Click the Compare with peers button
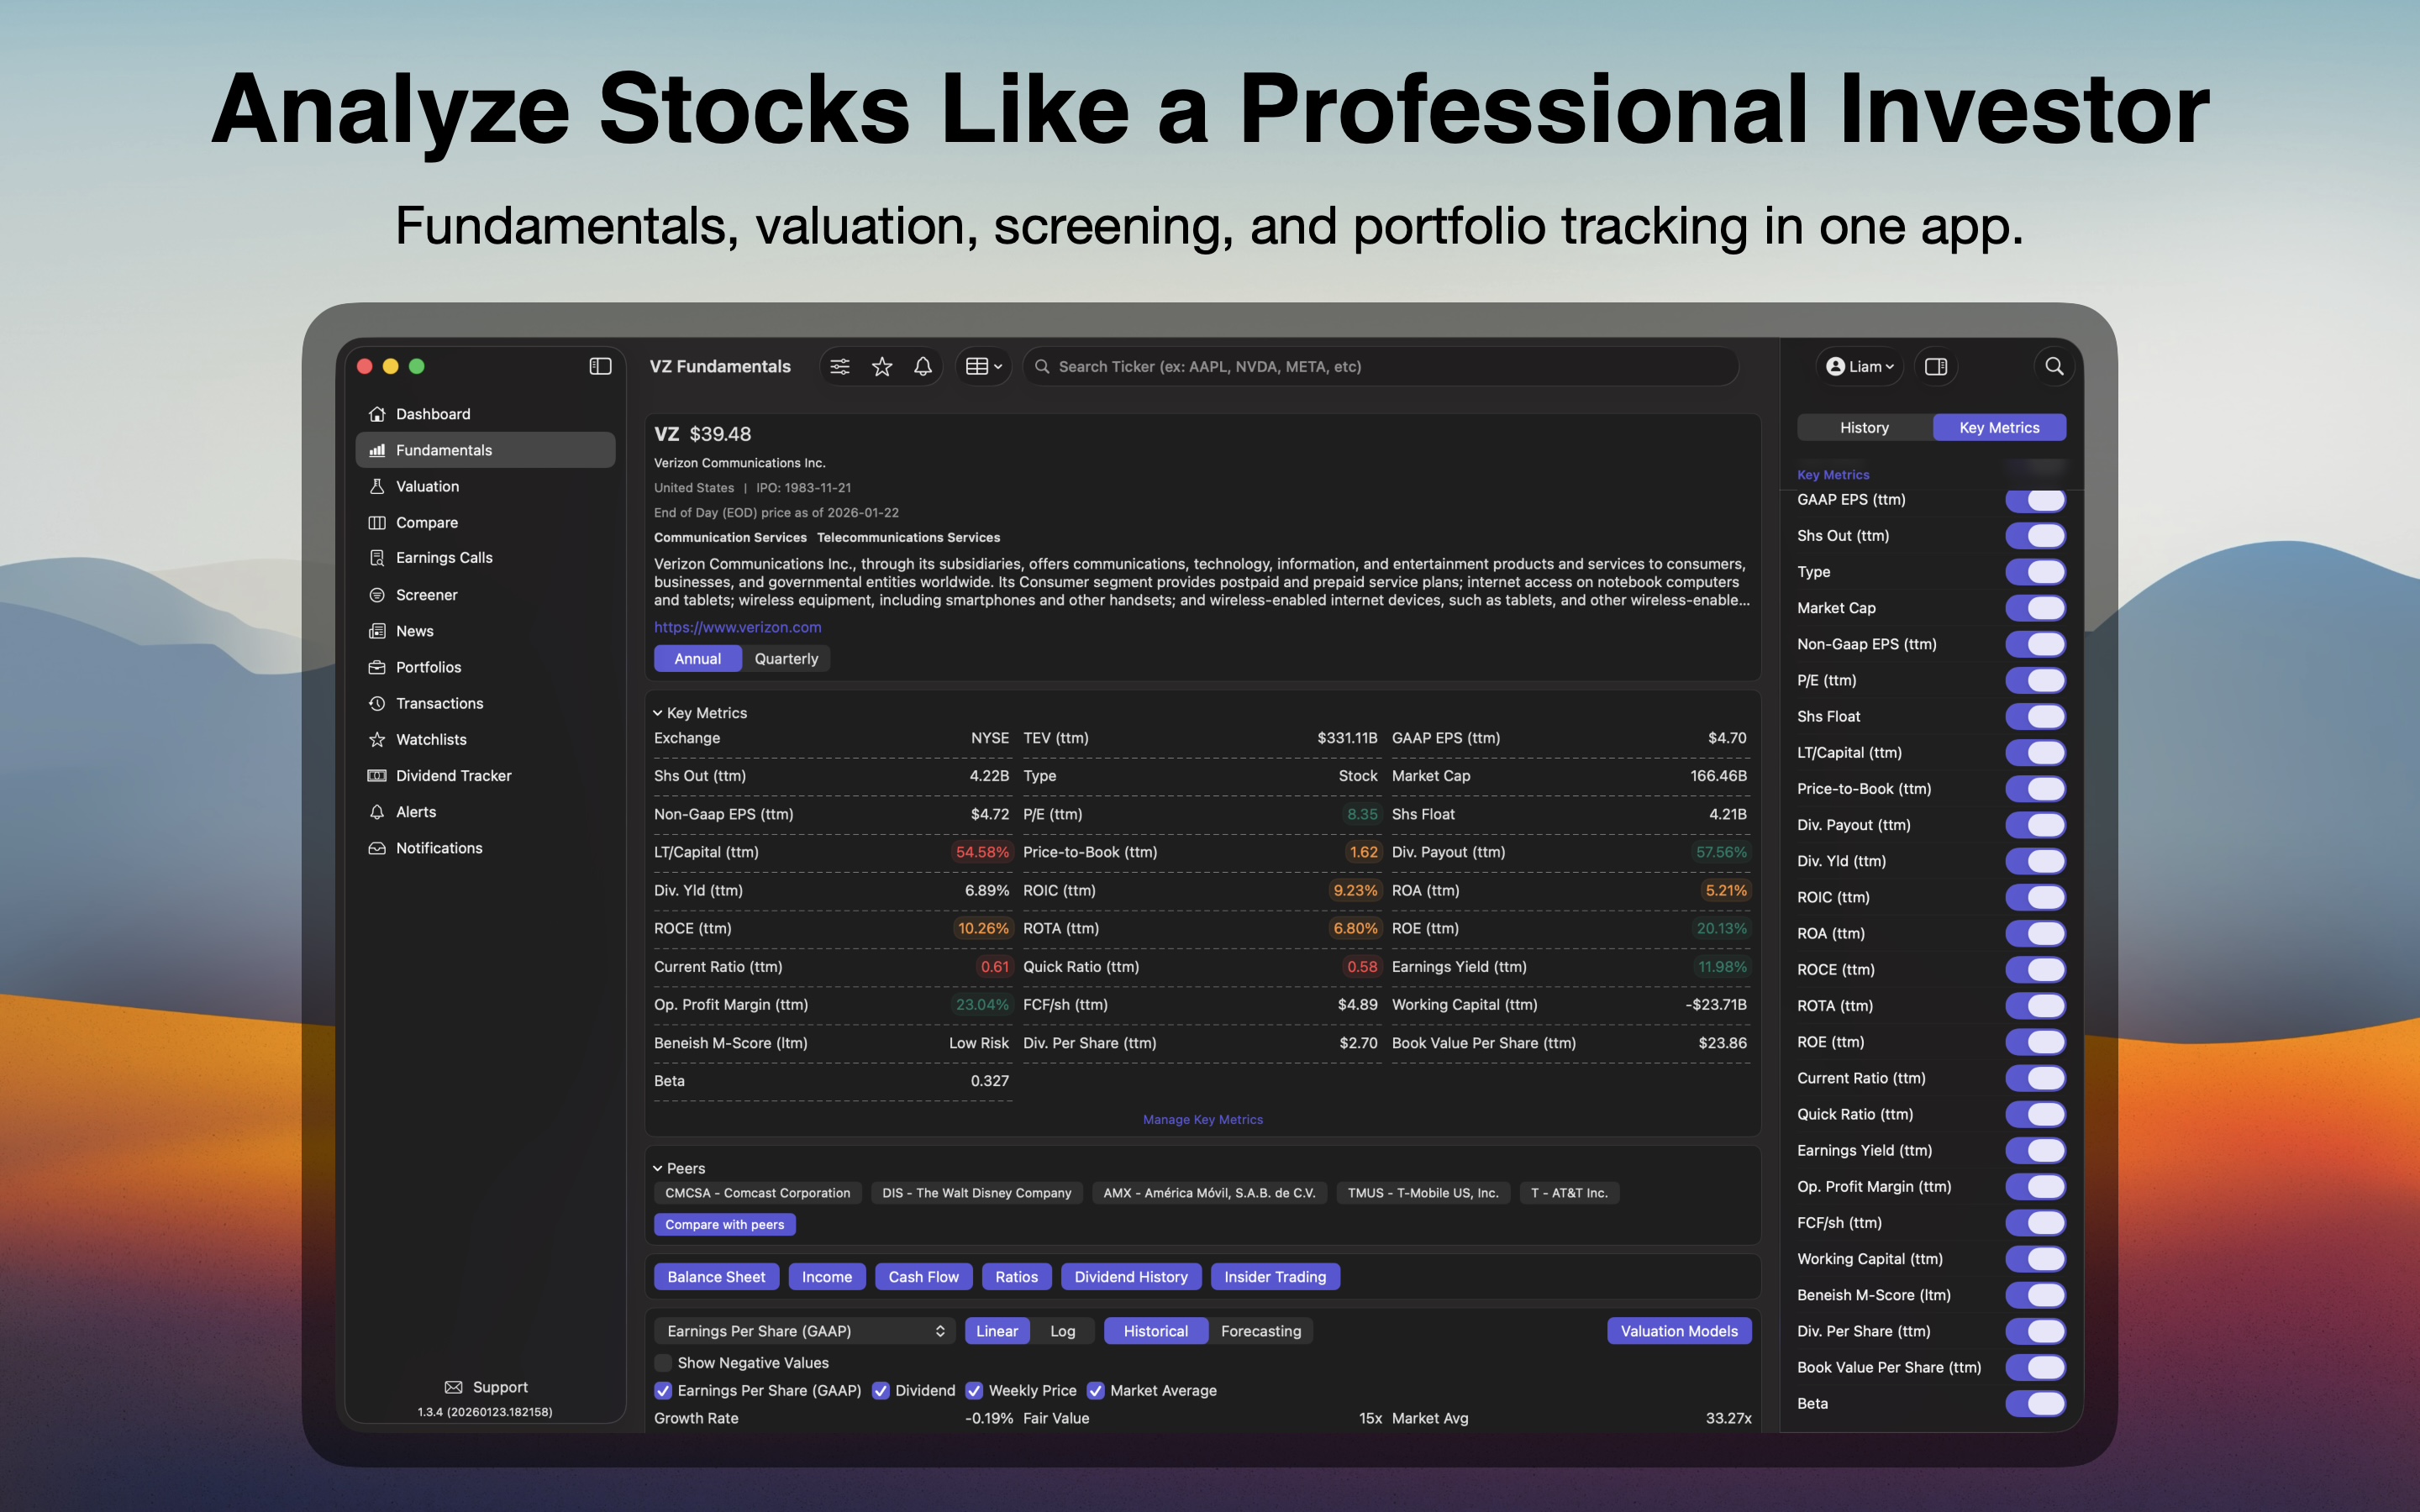The image size is (2420, 1512). [x=725, y=1224]
